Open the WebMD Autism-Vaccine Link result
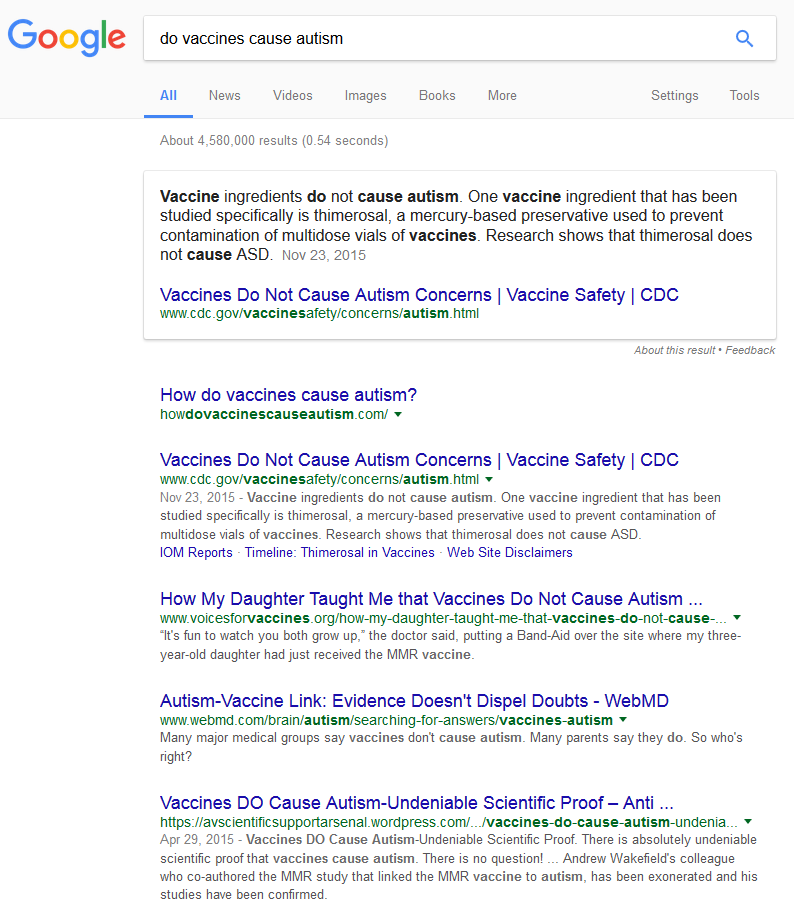Image resolution: width=794 pixels, height=909 pixels. coord(414,701)
